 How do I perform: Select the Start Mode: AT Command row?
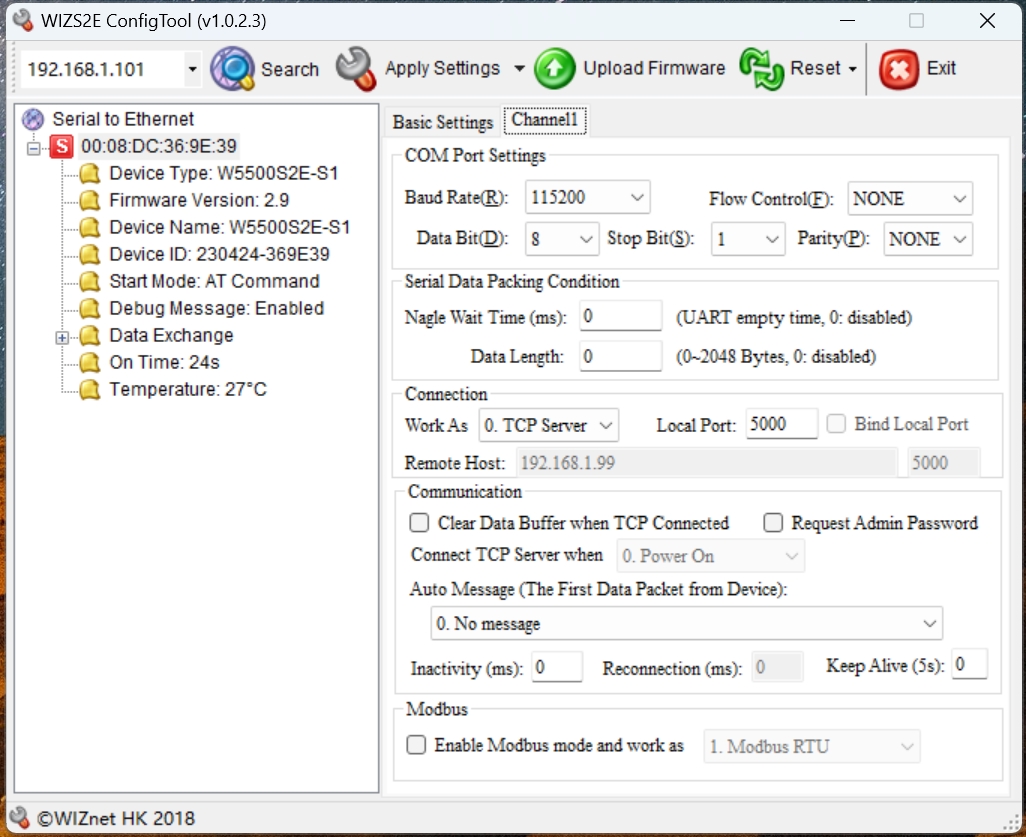[215, 281]
